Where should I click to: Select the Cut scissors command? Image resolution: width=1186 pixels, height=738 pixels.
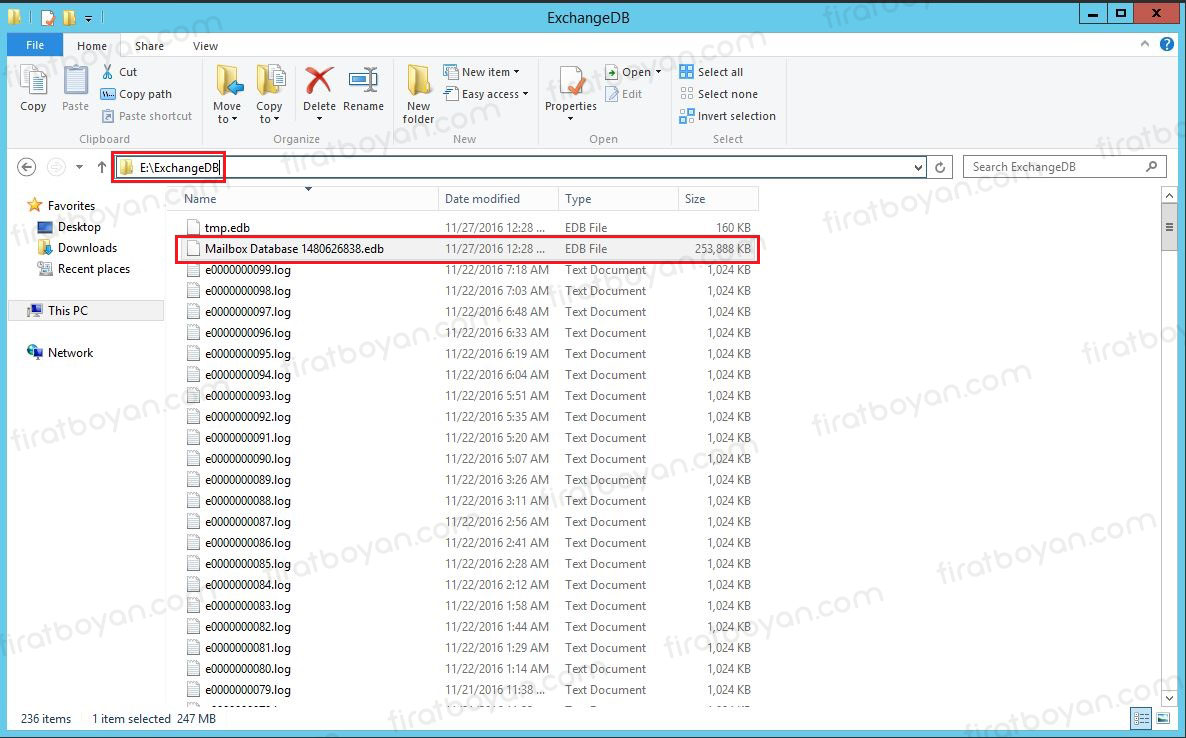(120, 72)
